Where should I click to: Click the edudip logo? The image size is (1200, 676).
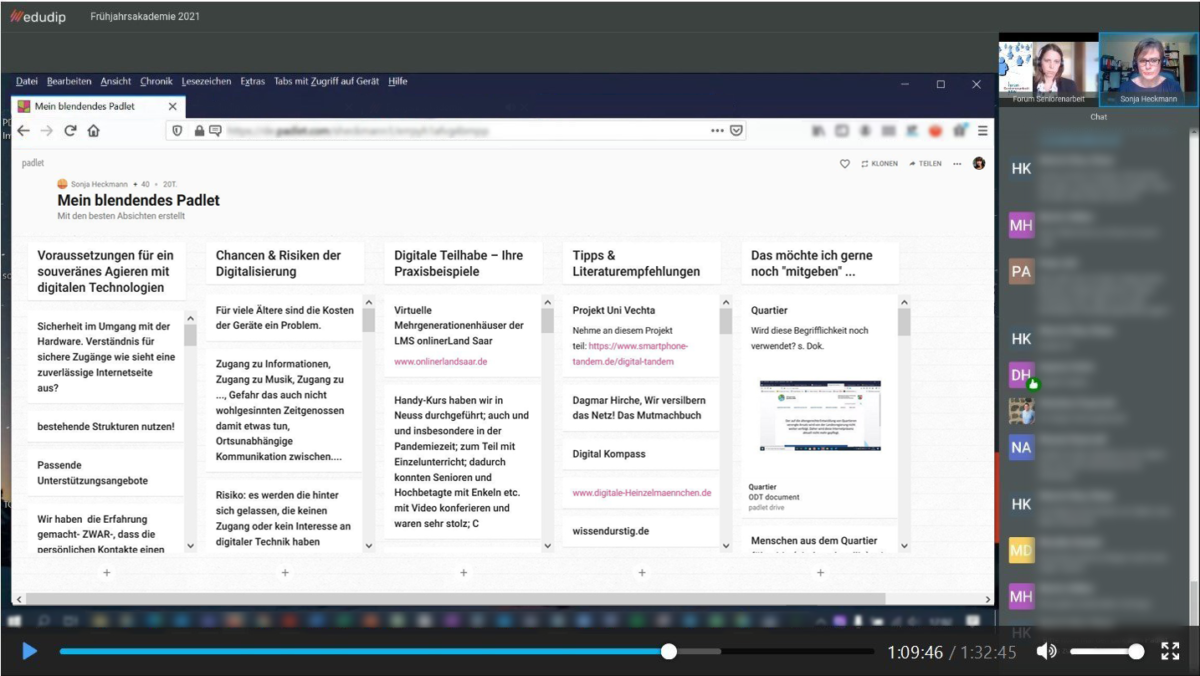(38, 17)
